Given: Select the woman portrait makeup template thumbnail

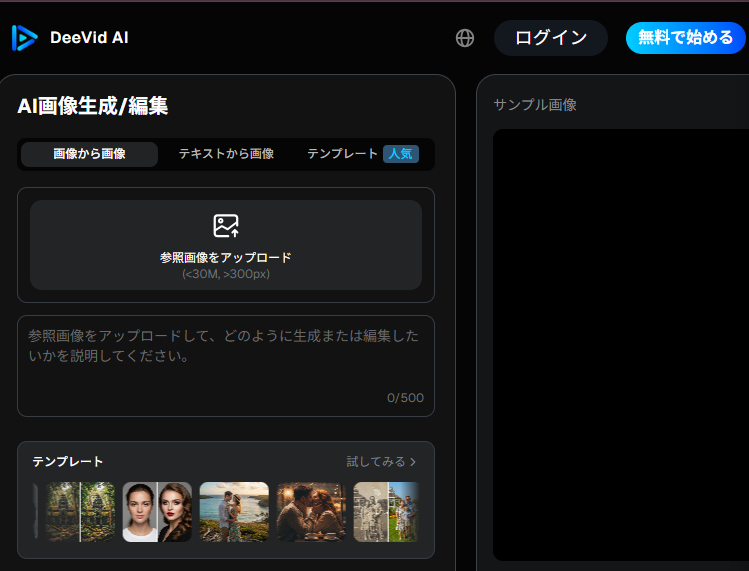Looking at the screenshot, I should pos(157,512).
